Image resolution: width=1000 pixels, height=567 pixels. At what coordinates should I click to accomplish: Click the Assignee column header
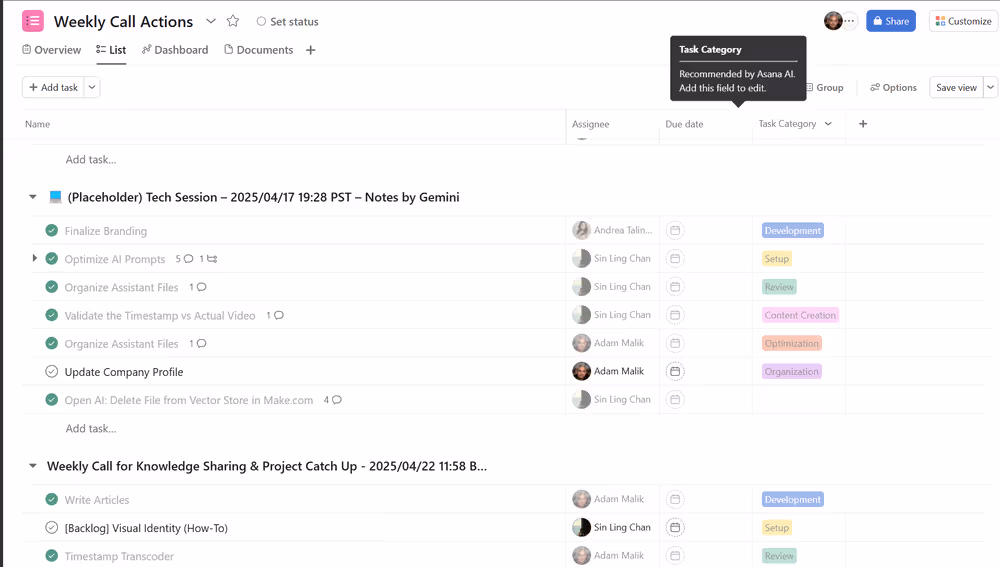tap(591, 124)
